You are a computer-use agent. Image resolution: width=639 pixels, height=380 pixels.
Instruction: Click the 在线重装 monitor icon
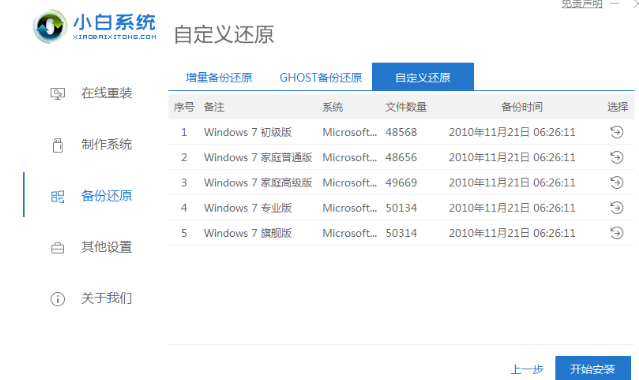pyautogui.click(x=57, y=94)
